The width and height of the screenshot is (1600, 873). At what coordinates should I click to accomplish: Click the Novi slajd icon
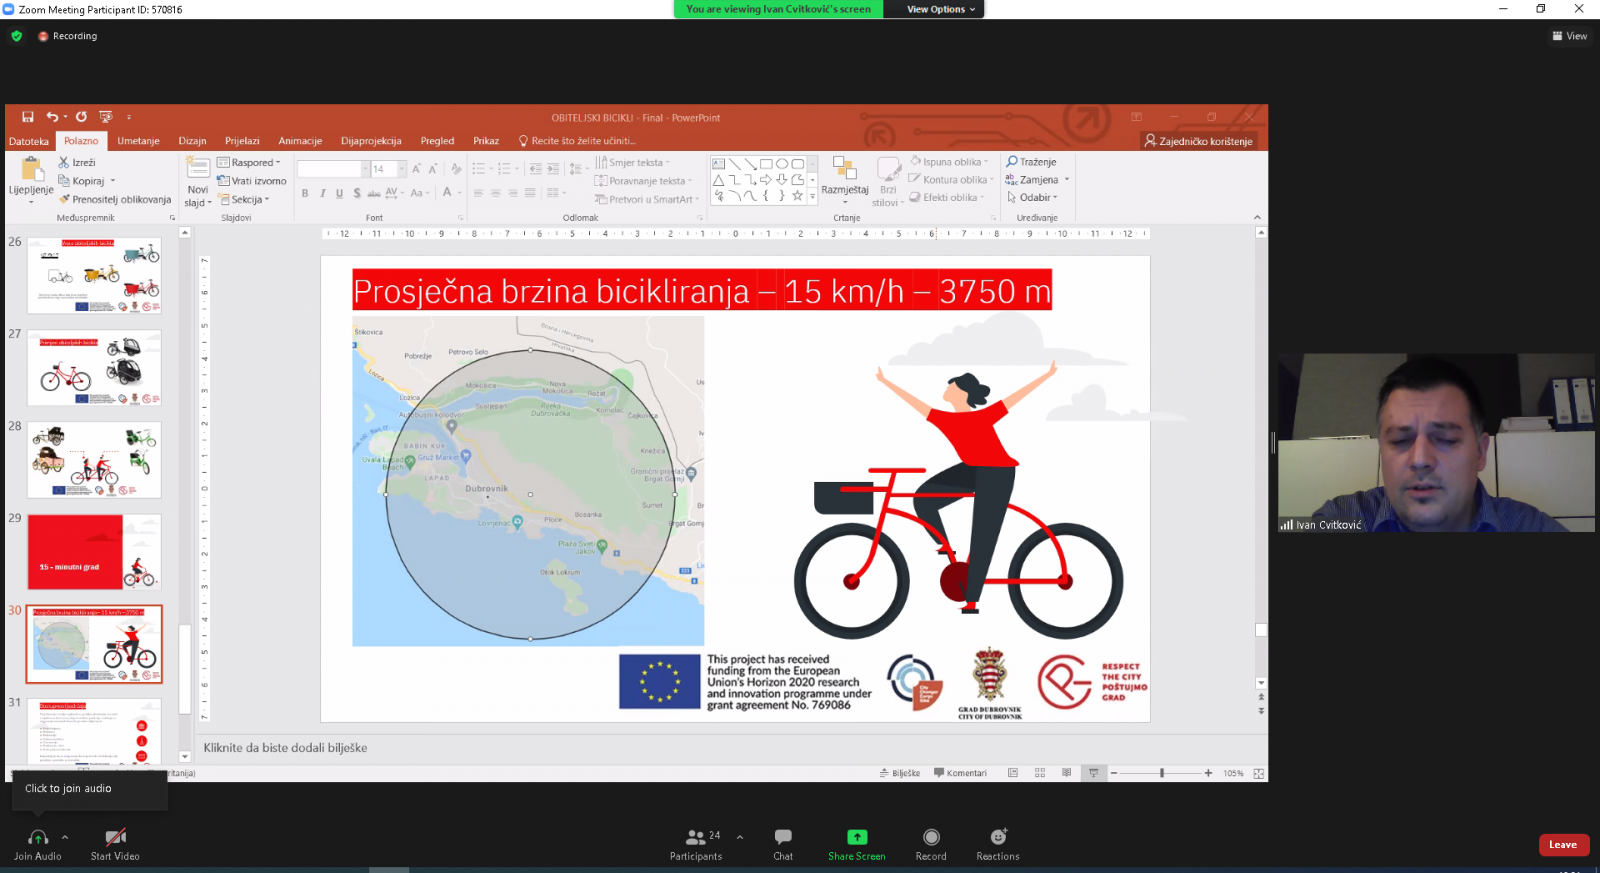tap(198, 168)
